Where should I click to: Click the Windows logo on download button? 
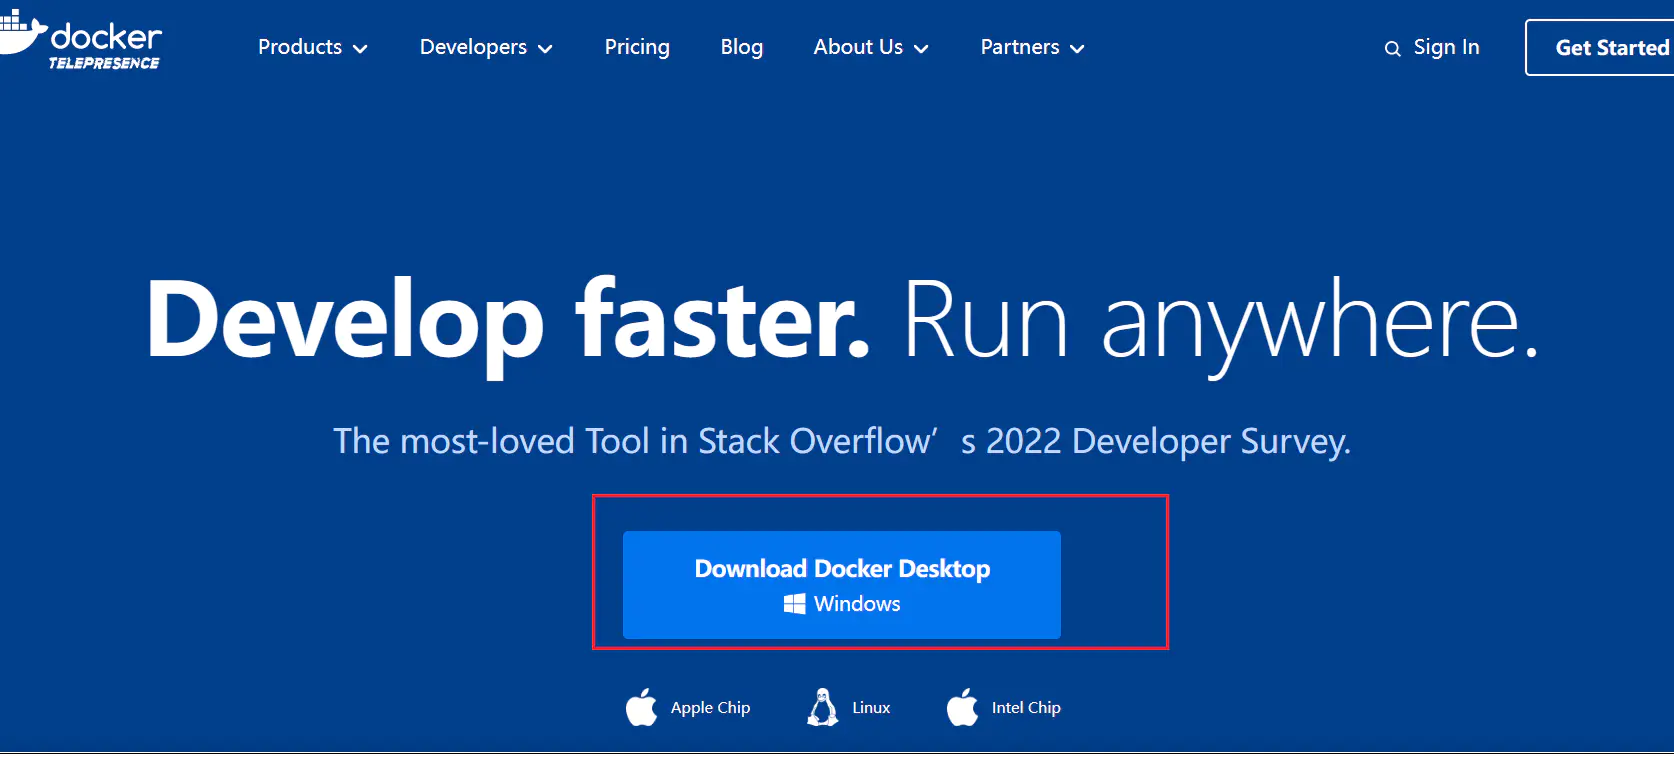pyautogui.click(x=794, y=604)
